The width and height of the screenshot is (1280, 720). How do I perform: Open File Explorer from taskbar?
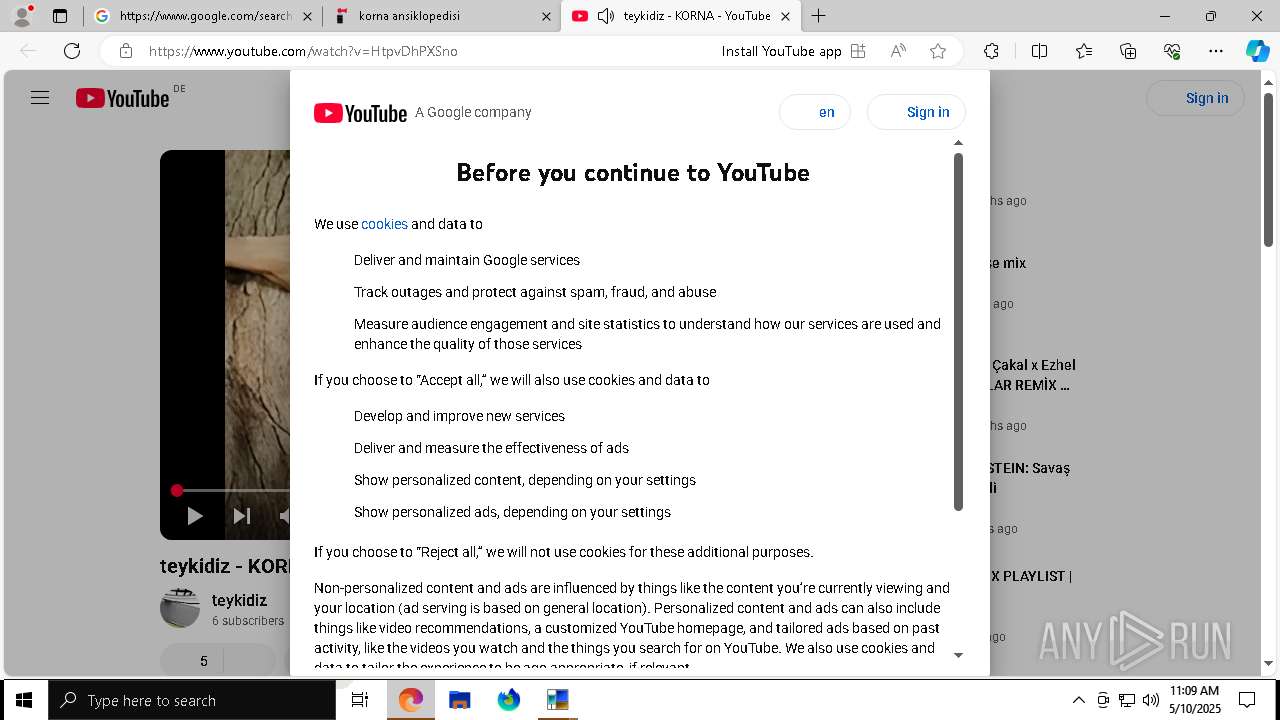pyautogui.click(x=460, y=700)
